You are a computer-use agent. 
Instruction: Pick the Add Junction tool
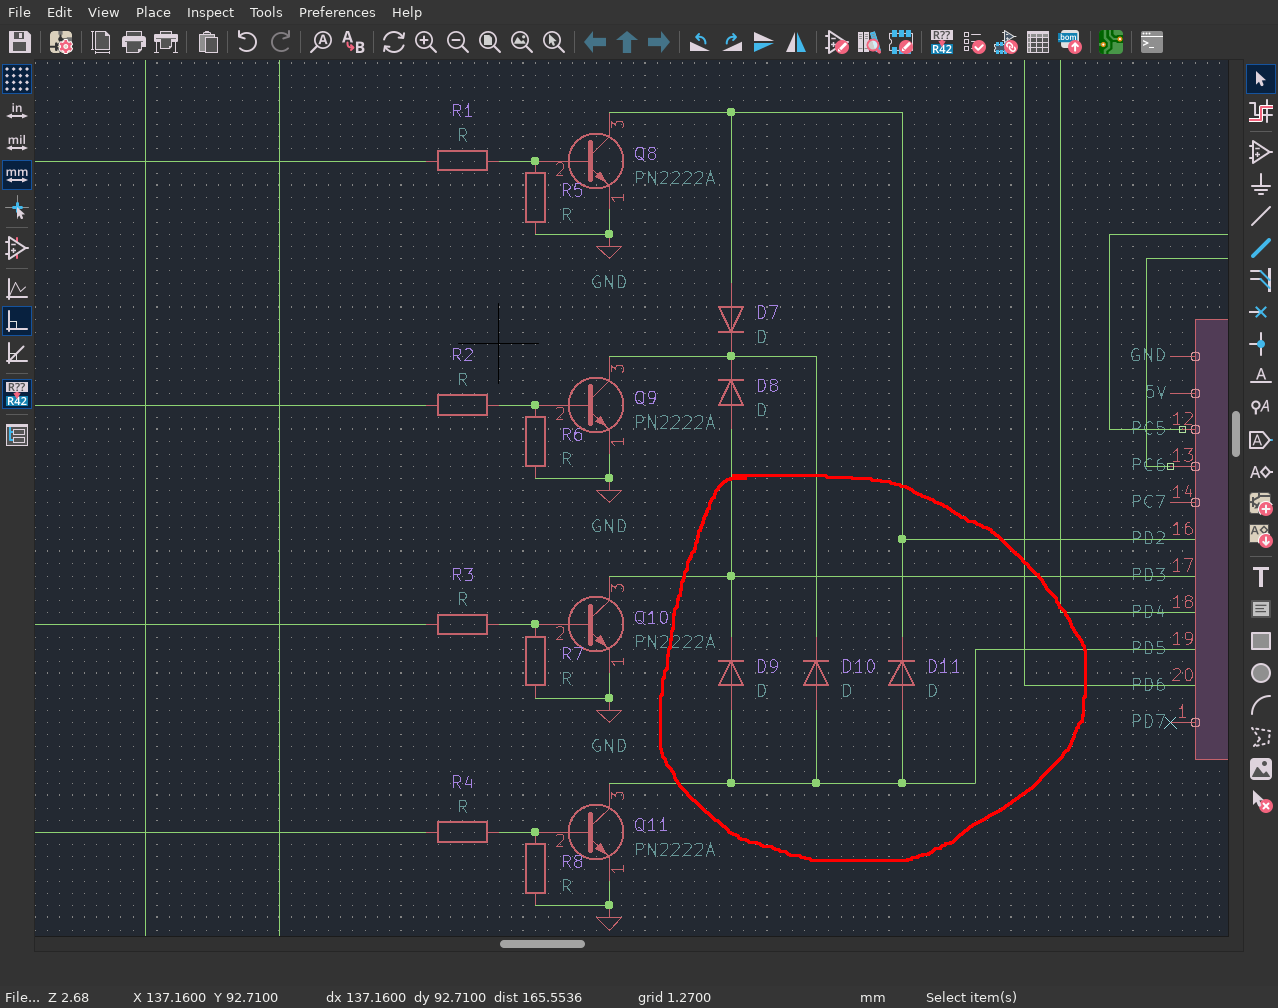pos(1260,344)
